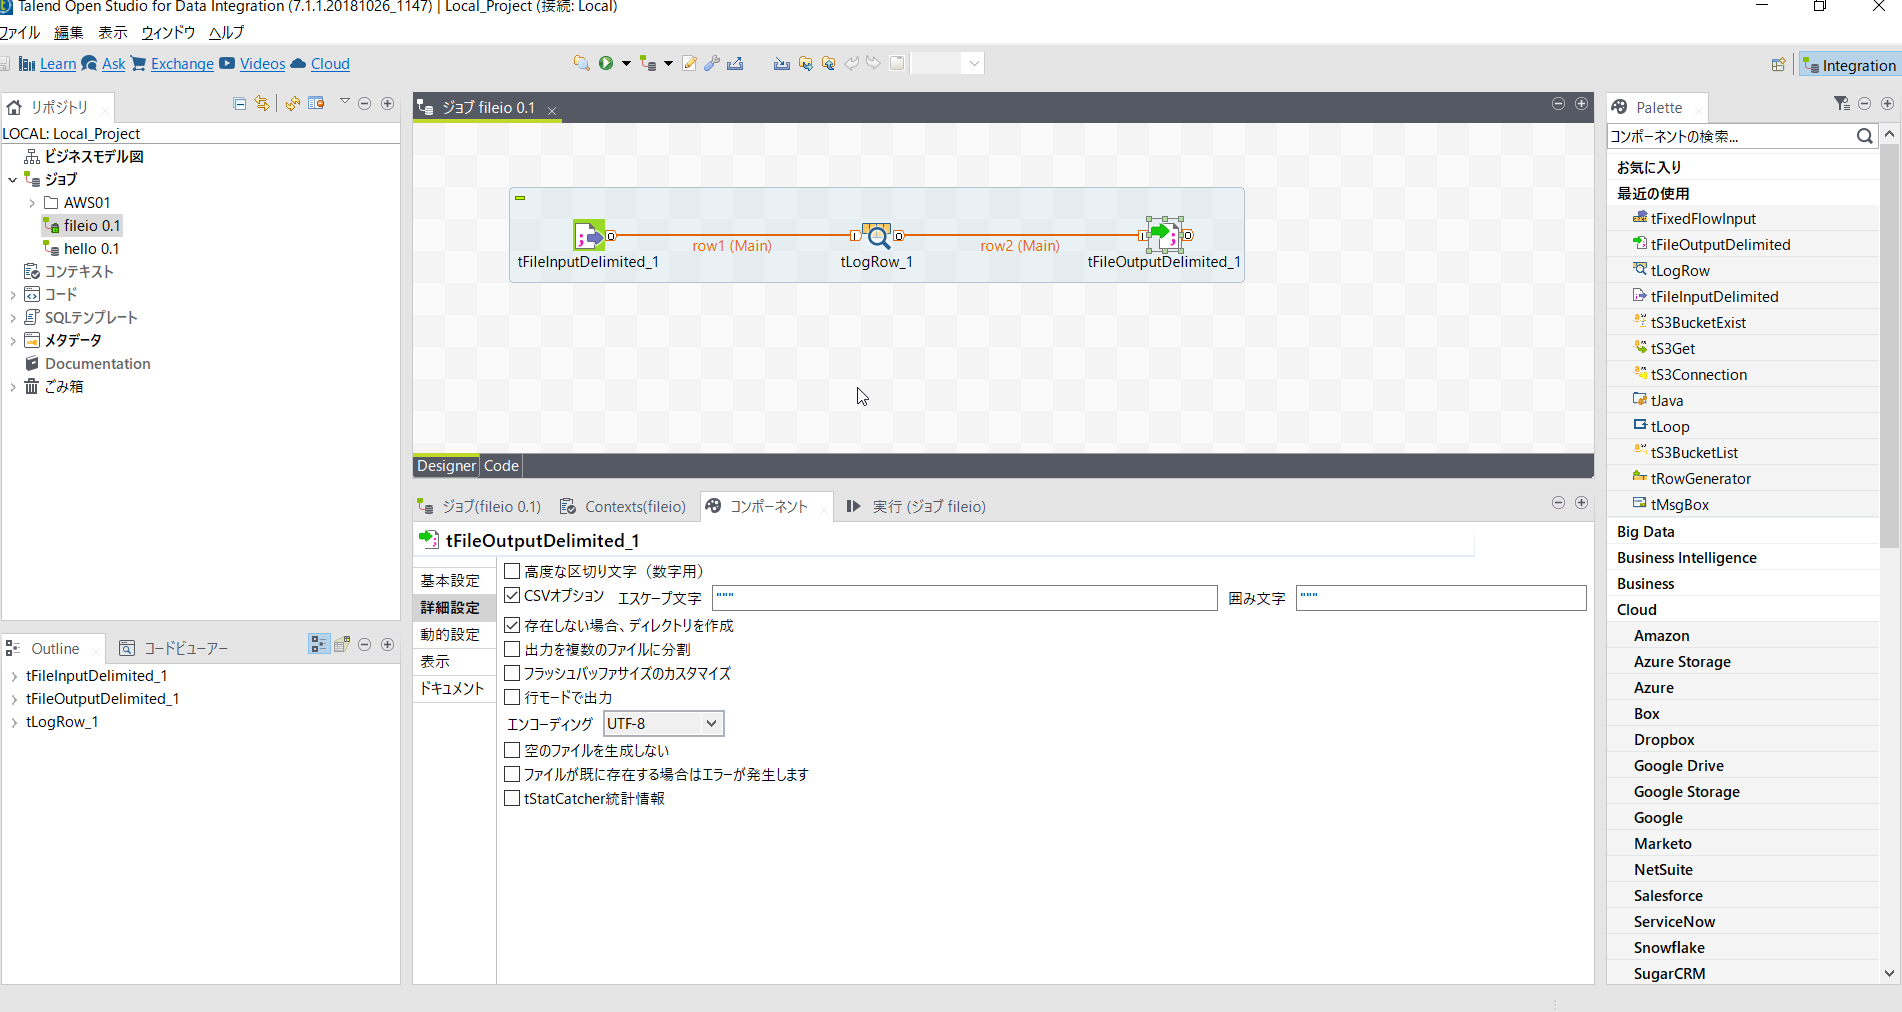Enable 行モードで出力 checkbox
Screen dimensions: 1902x1012
click(x=512, y=697)
